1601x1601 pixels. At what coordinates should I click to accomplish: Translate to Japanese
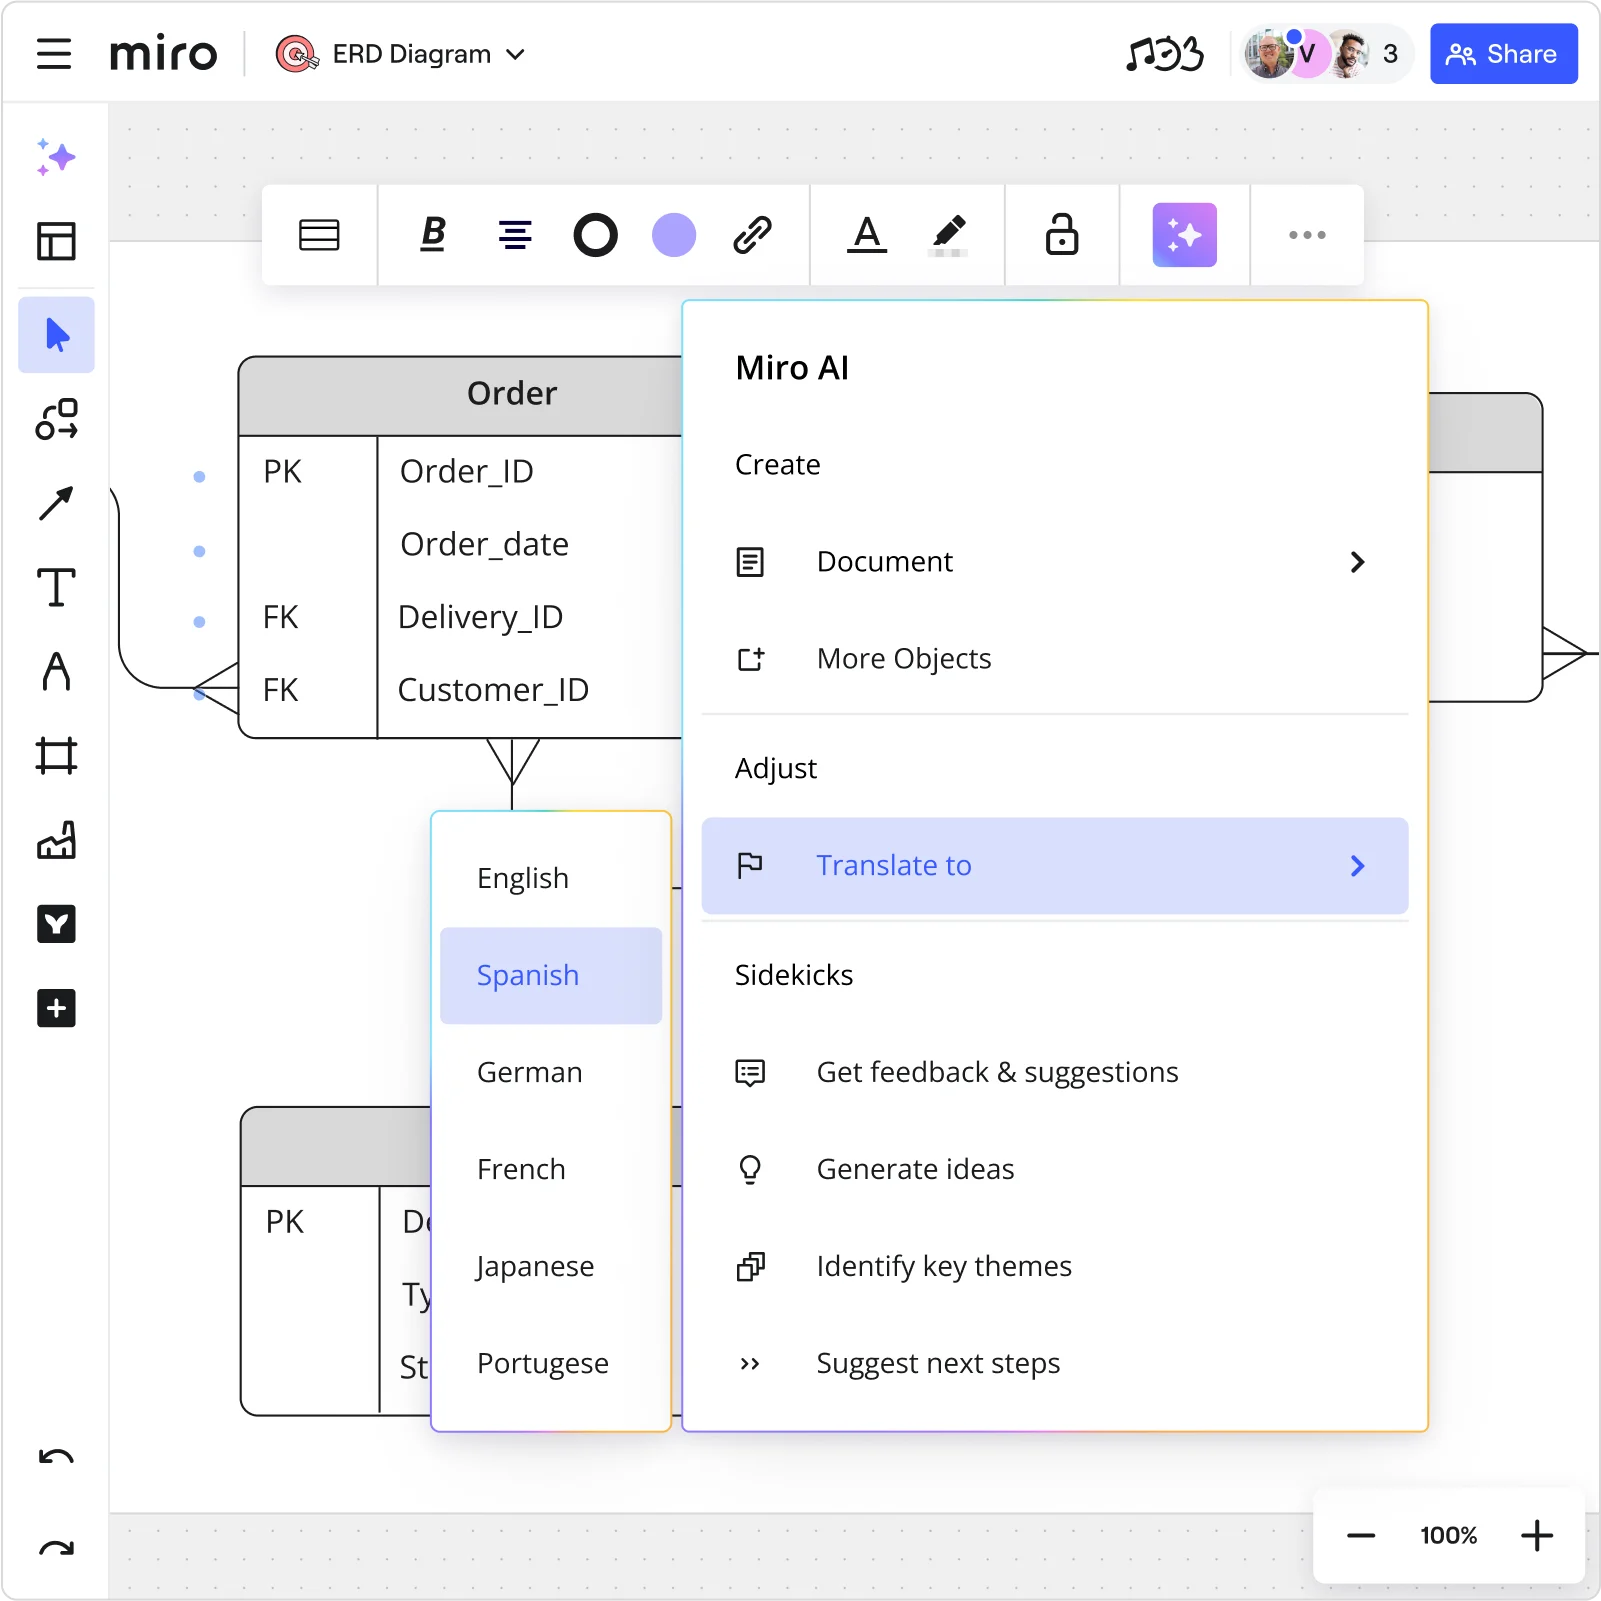click(x=551, y=1267)
